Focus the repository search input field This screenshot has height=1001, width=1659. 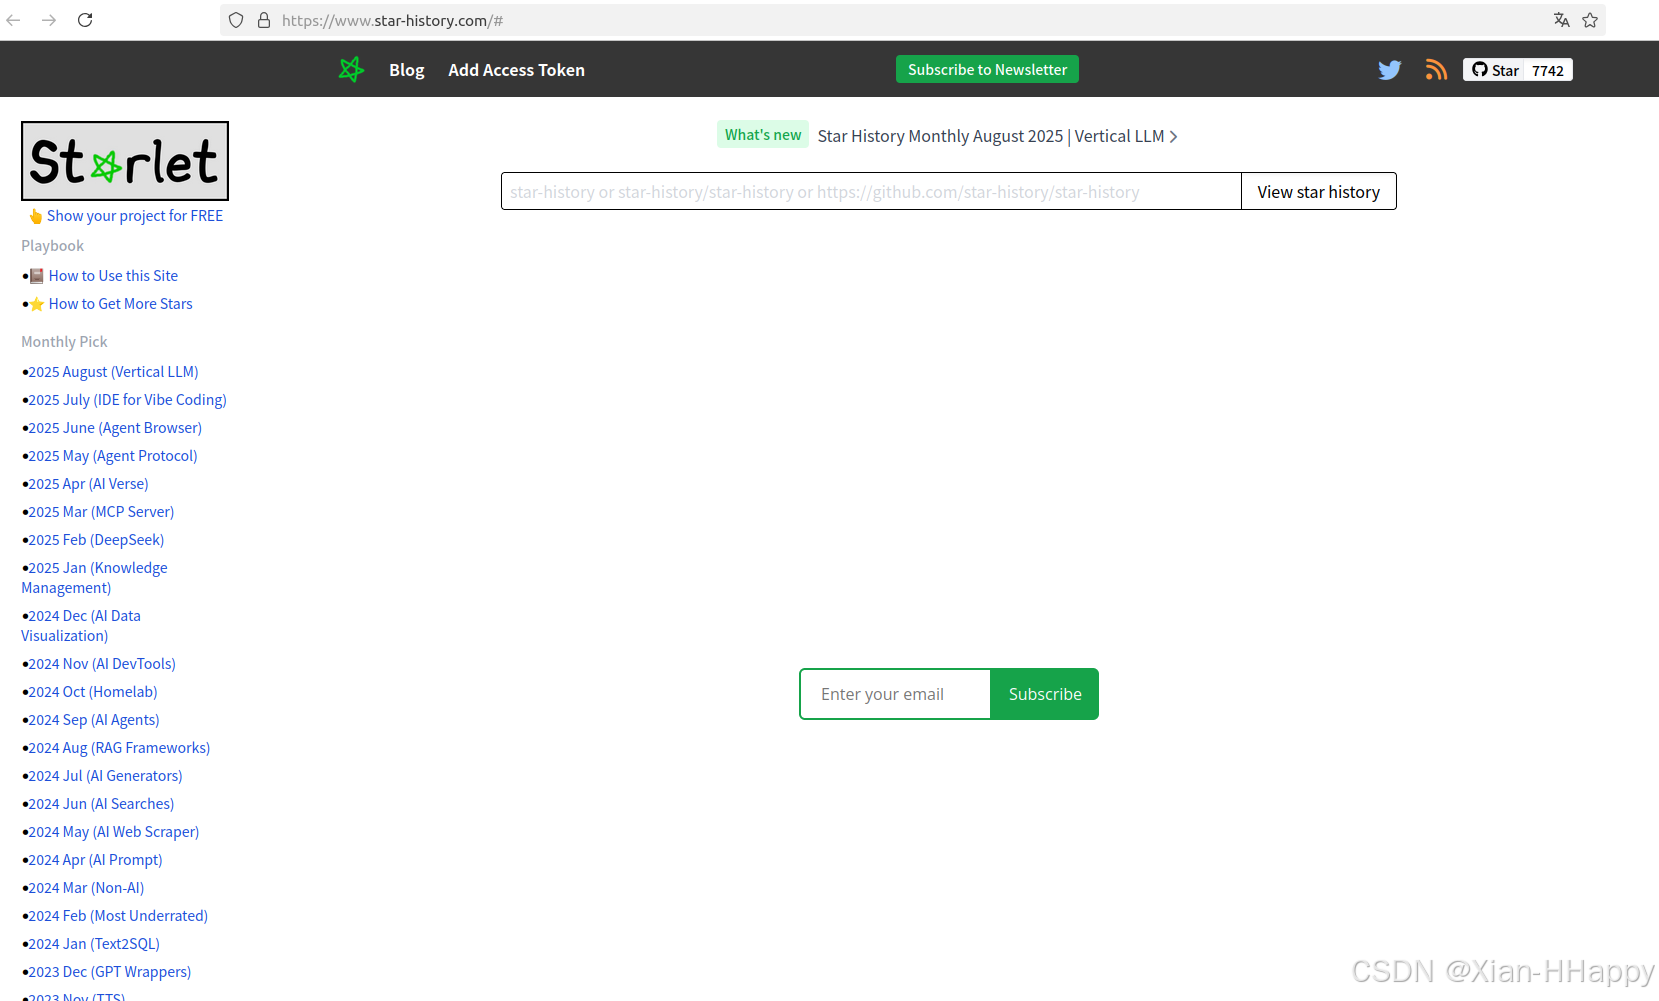click(871, 191)
